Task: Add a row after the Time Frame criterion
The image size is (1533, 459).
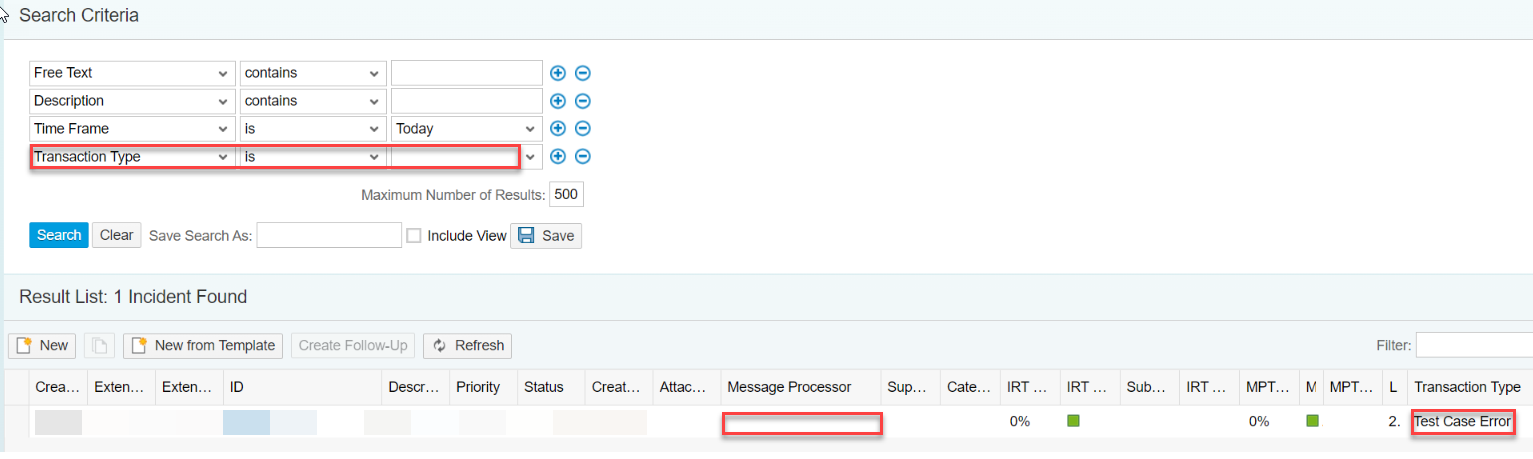Action: (x=558, y=129)
